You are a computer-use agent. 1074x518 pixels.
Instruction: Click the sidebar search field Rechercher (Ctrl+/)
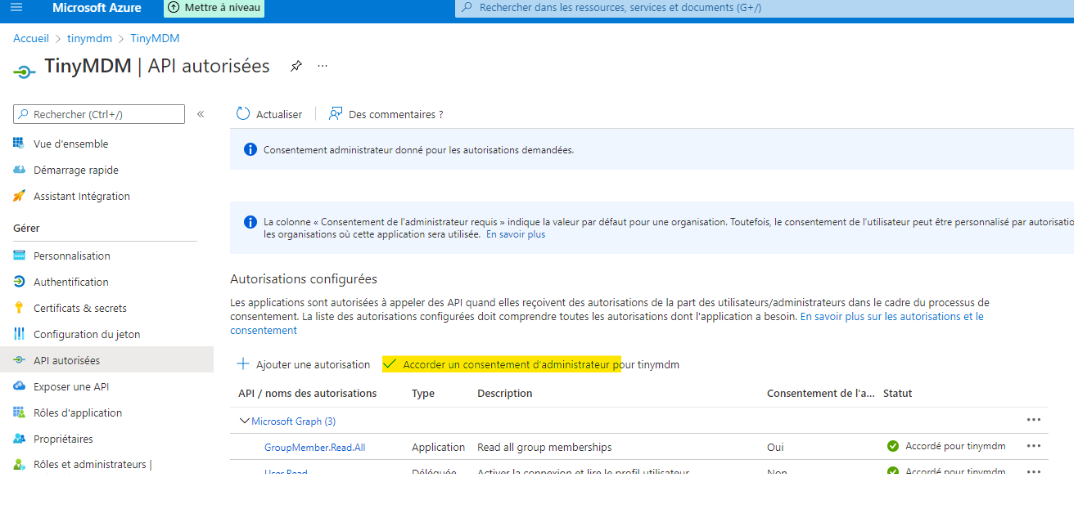[99, 114]
